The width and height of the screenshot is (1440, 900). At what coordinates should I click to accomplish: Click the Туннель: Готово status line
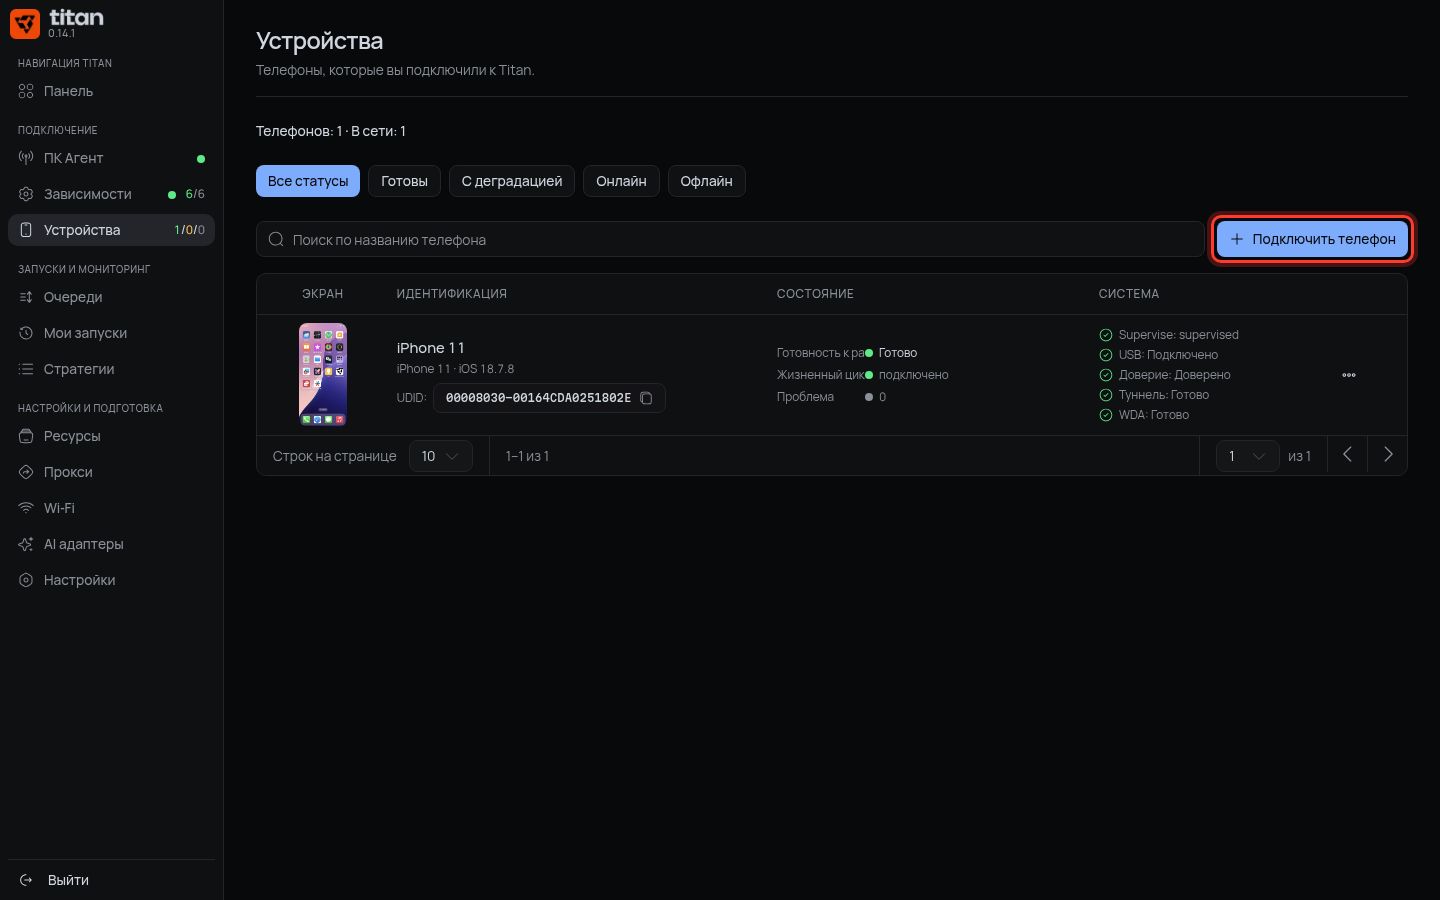[x=1154, y=395]
